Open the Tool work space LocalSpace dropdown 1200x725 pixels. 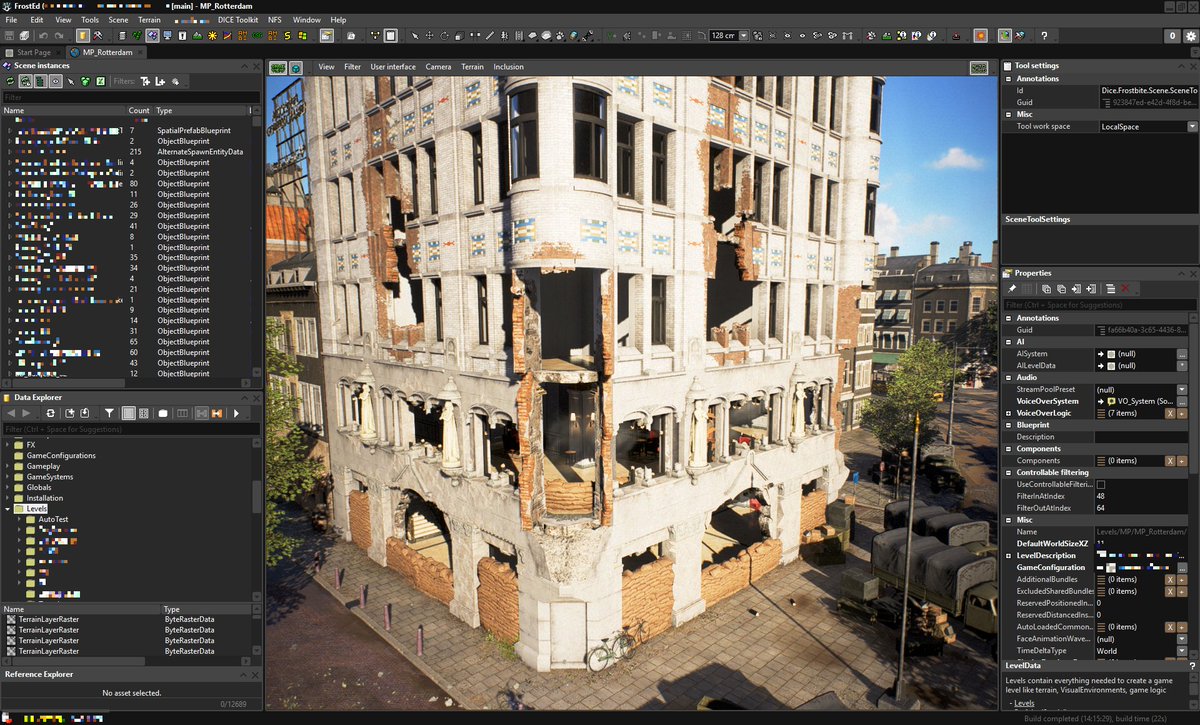[1192, 127]
